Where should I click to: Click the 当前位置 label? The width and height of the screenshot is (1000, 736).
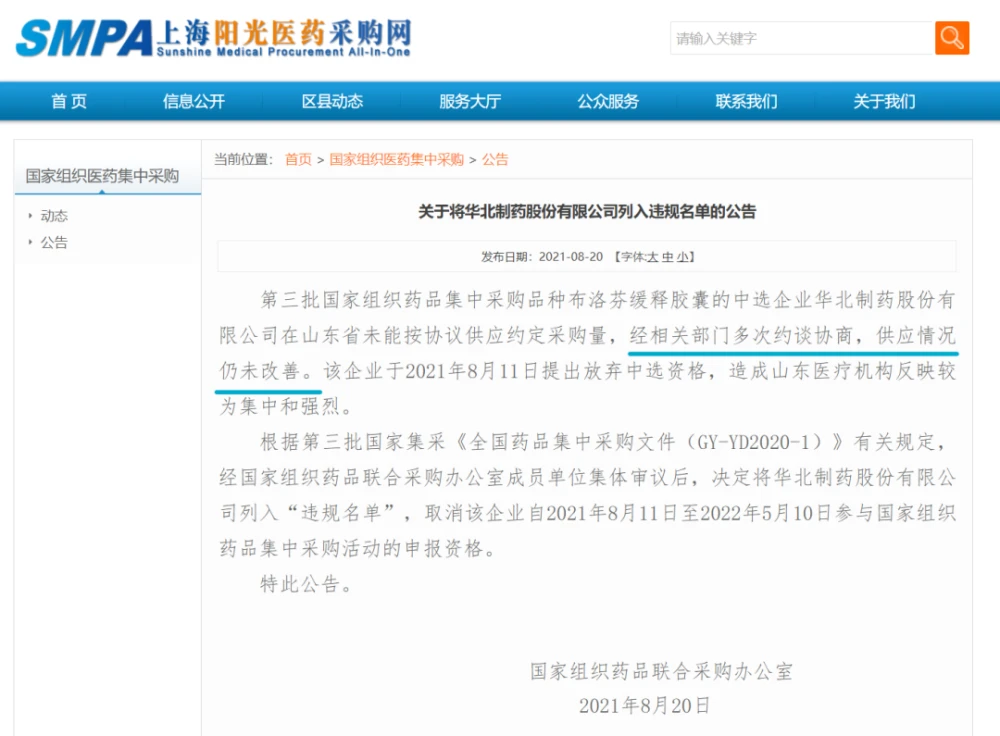pos(243,159)
